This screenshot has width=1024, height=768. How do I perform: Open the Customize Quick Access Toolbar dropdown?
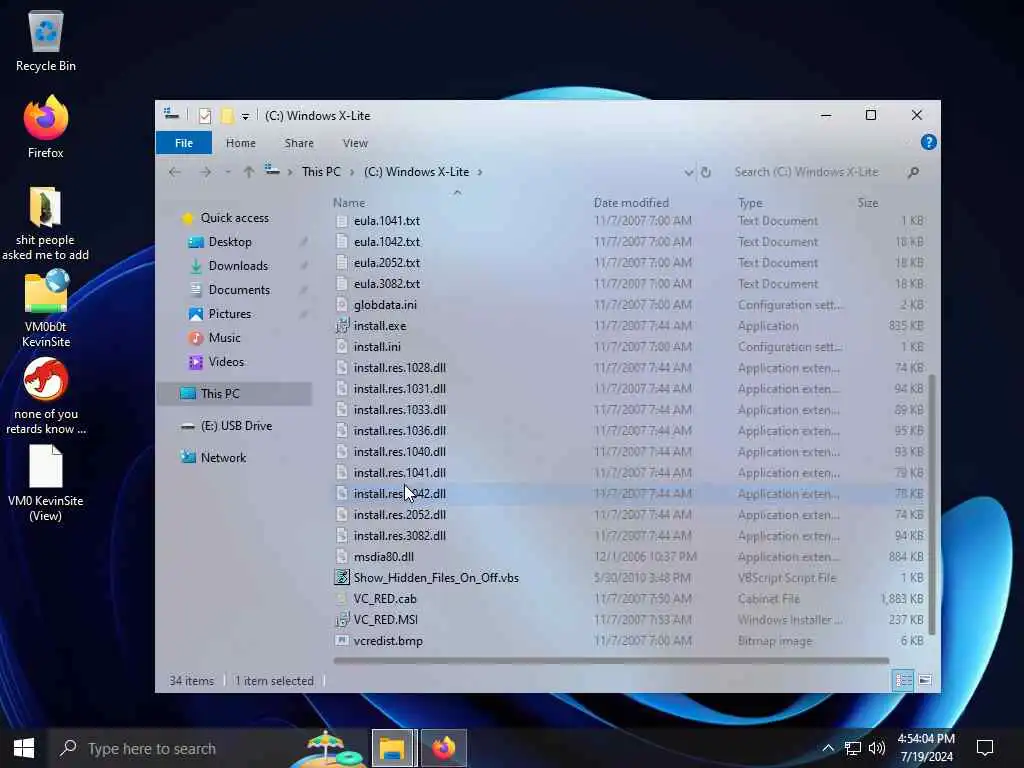tap(246, 117)
